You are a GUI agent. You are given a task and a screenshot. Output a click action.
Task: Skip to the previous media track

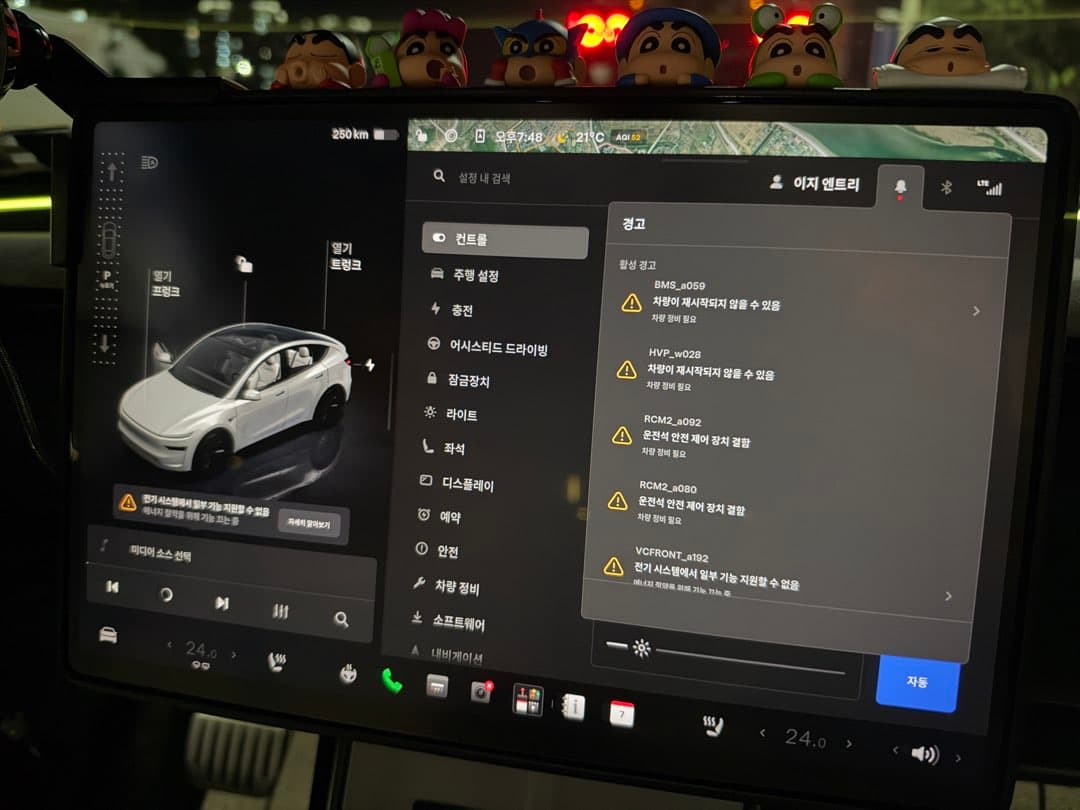[112, 587]
